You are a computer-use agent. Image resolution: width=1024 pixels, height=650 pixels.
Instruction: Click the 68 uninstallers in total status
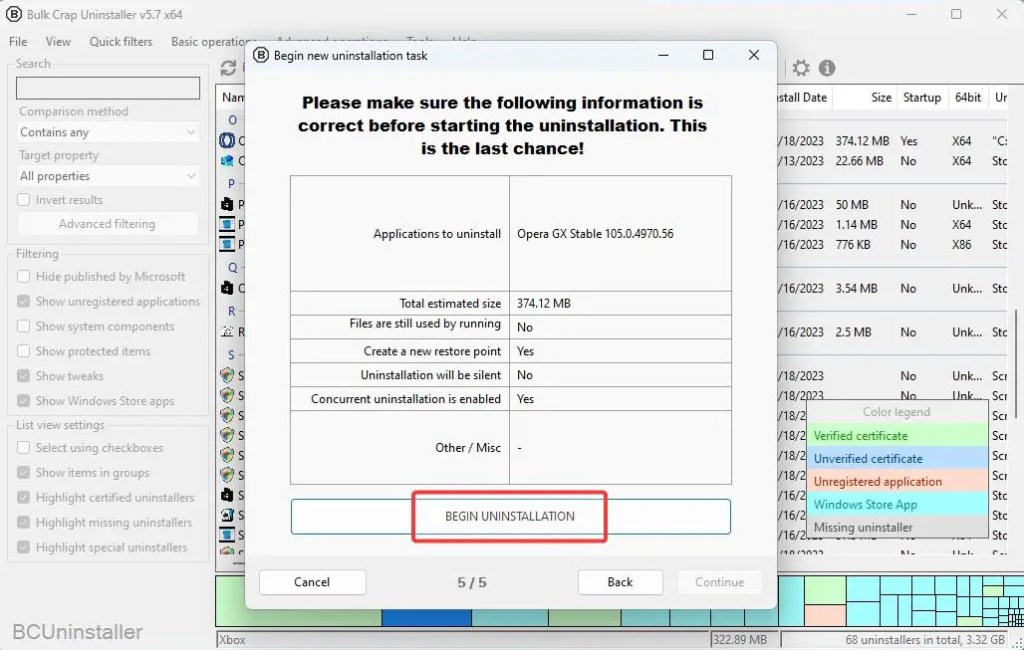925,640
